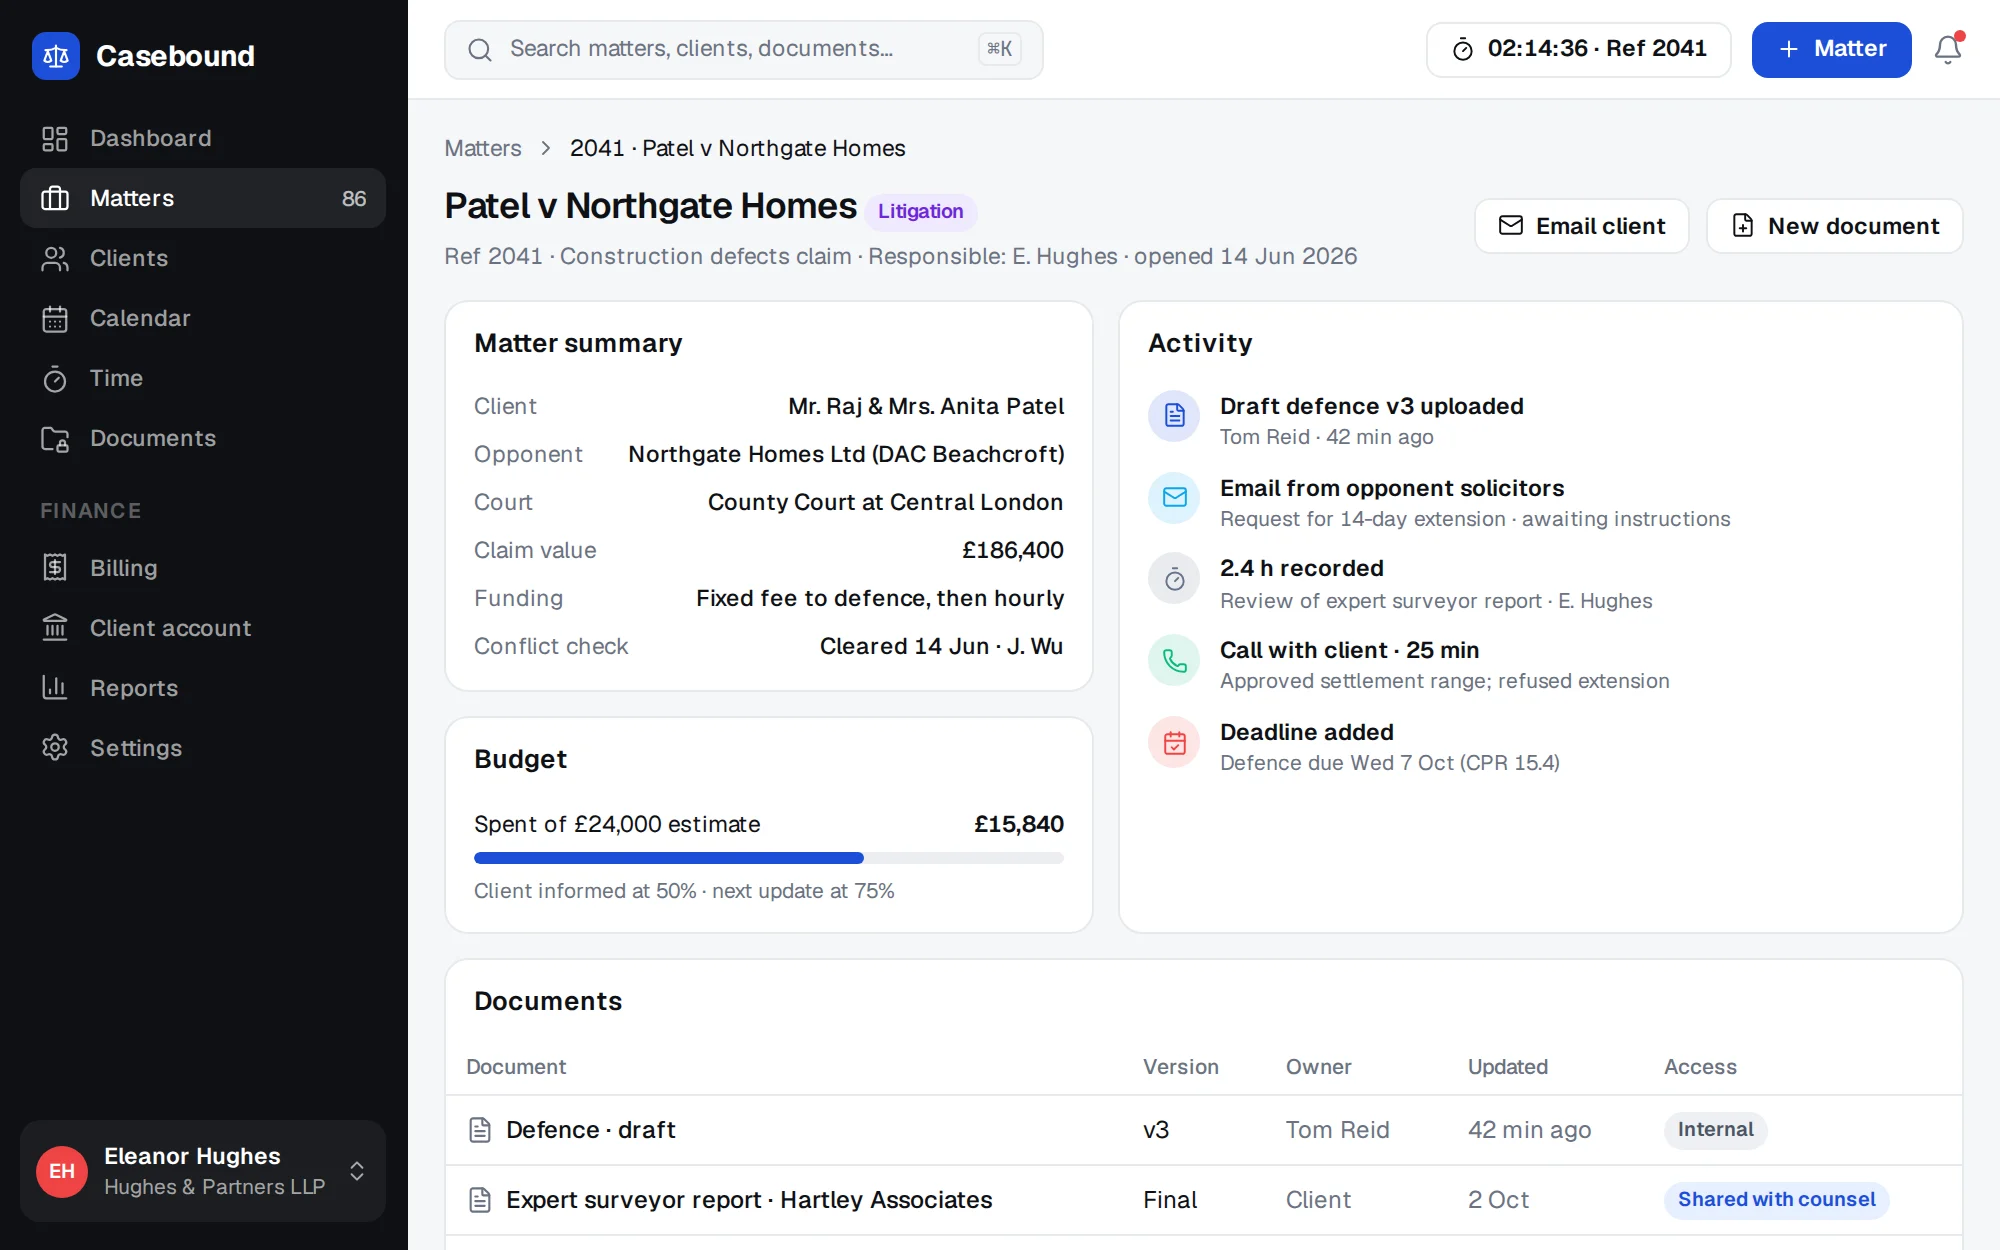The width and height of the screenshot is (2000, 1250).
Task: Click the 2.4 h recorded timer icon
Action: 1174,579
